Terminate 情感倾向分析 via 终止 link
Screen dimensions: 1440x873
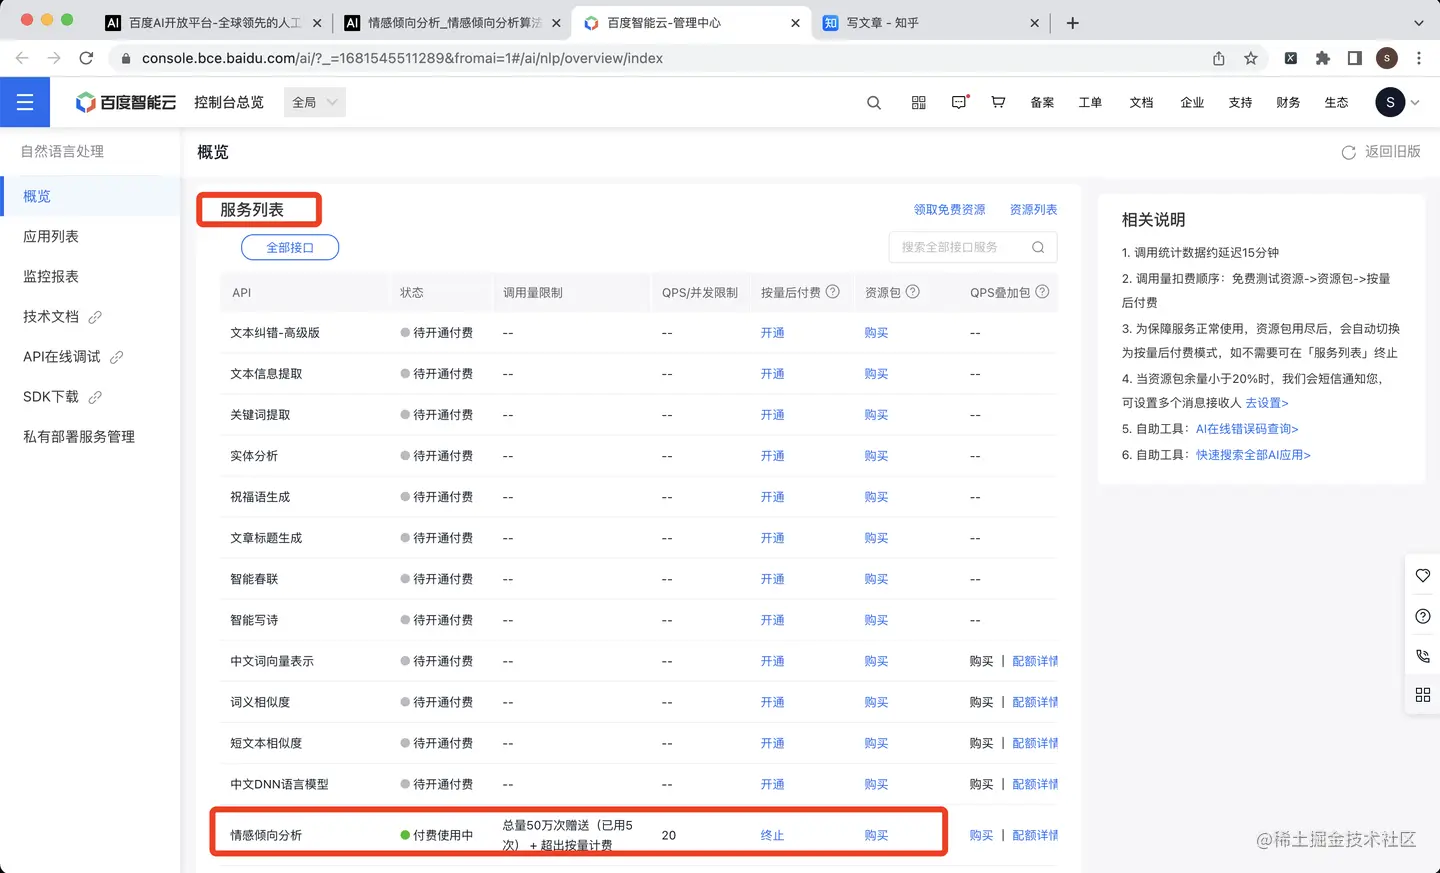tap(772, 834)
